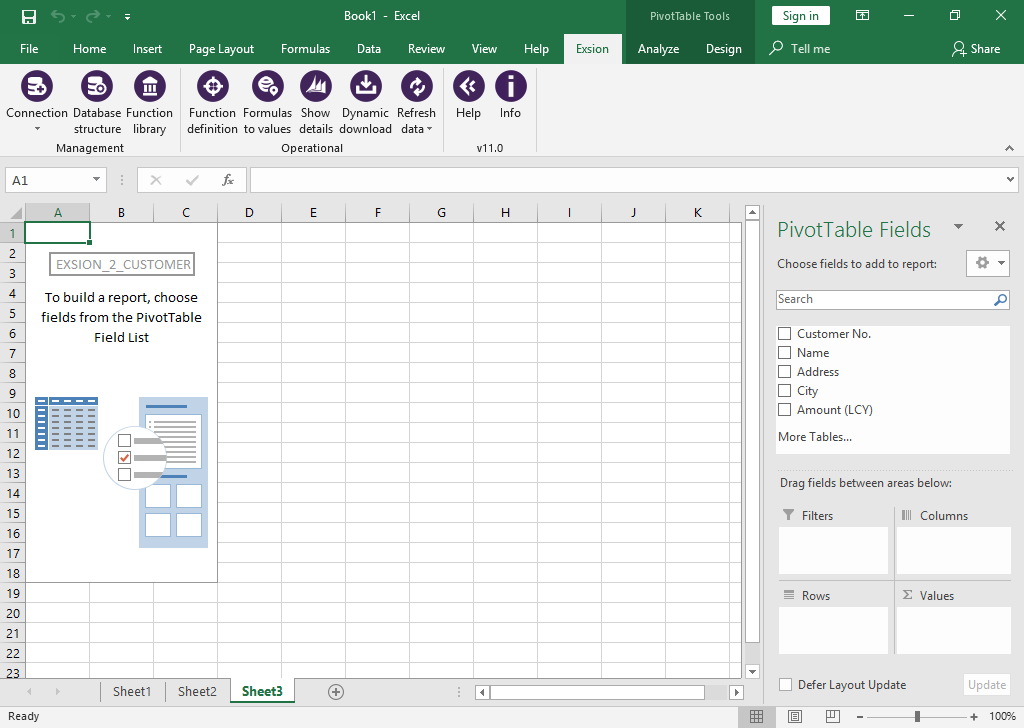Open the File menu
Viewport: 1024px width, 728px height.
point(29,49)
